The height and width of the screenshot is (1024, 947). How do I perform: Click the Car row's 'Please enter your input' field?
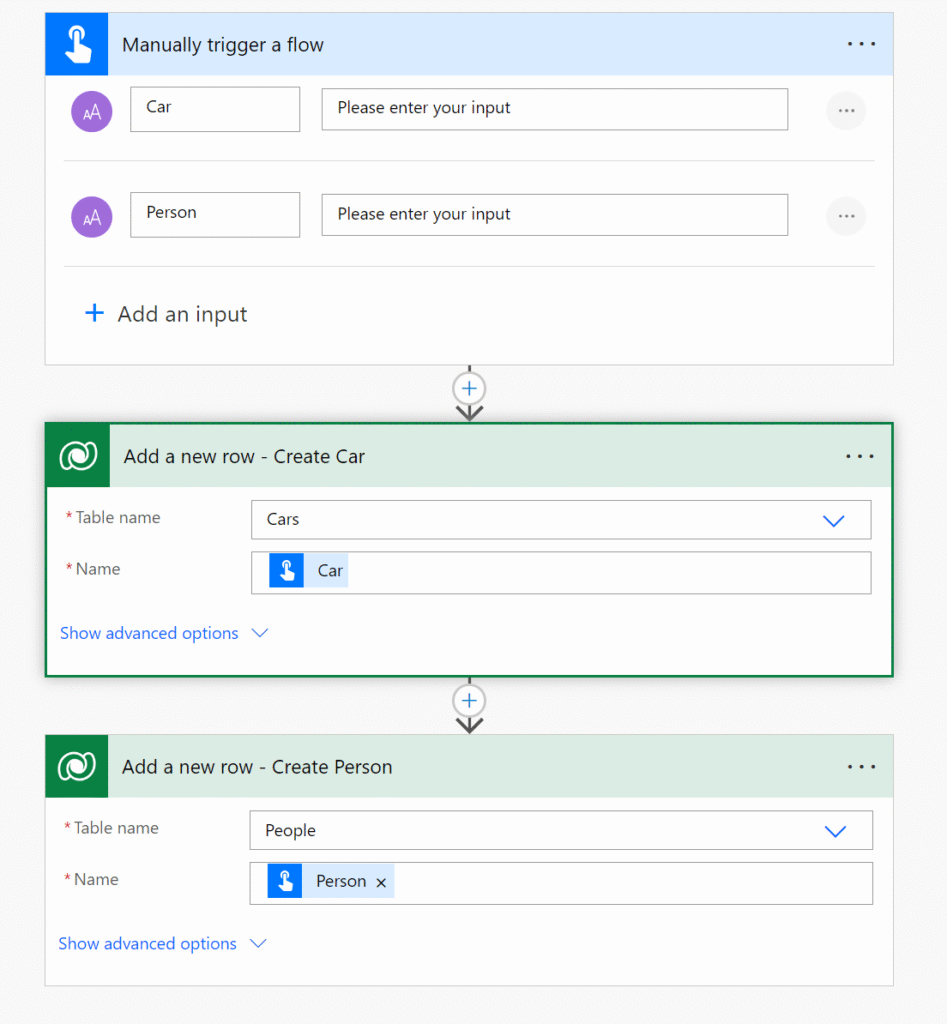(x=554, y=109)
